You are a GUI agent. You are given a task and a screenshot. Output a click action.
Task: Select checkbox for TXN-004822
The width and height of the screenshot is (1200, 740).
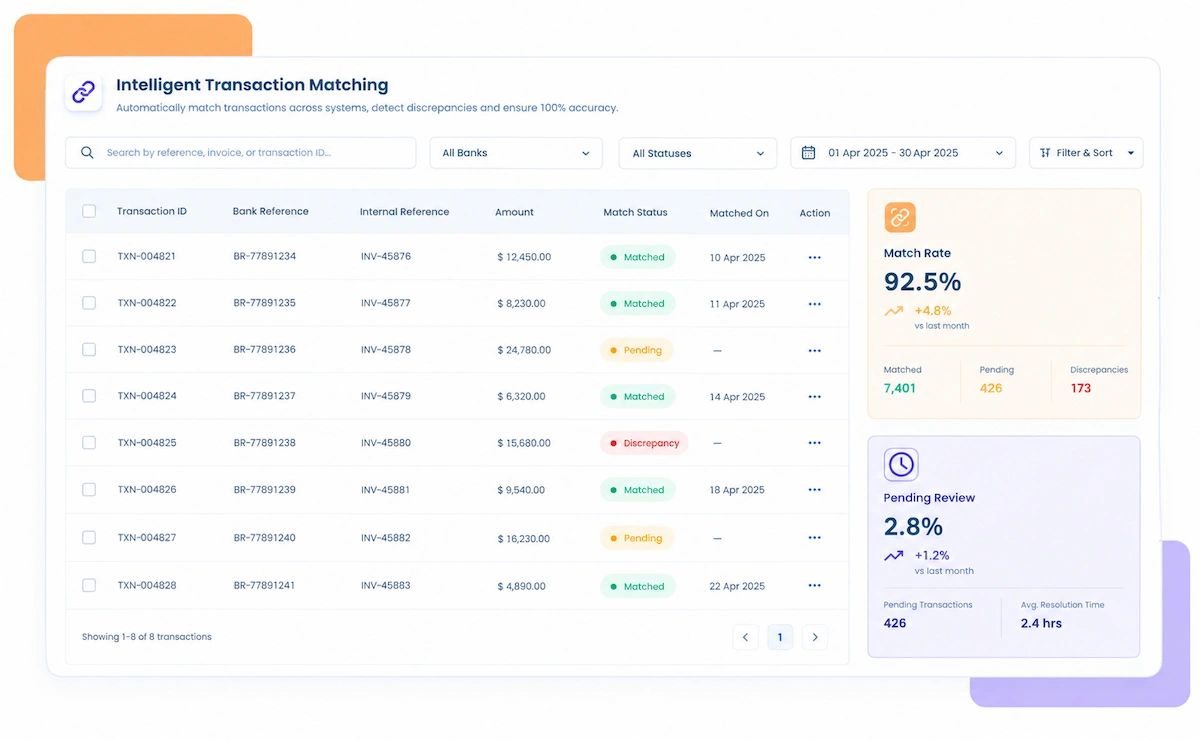point(89,302)
